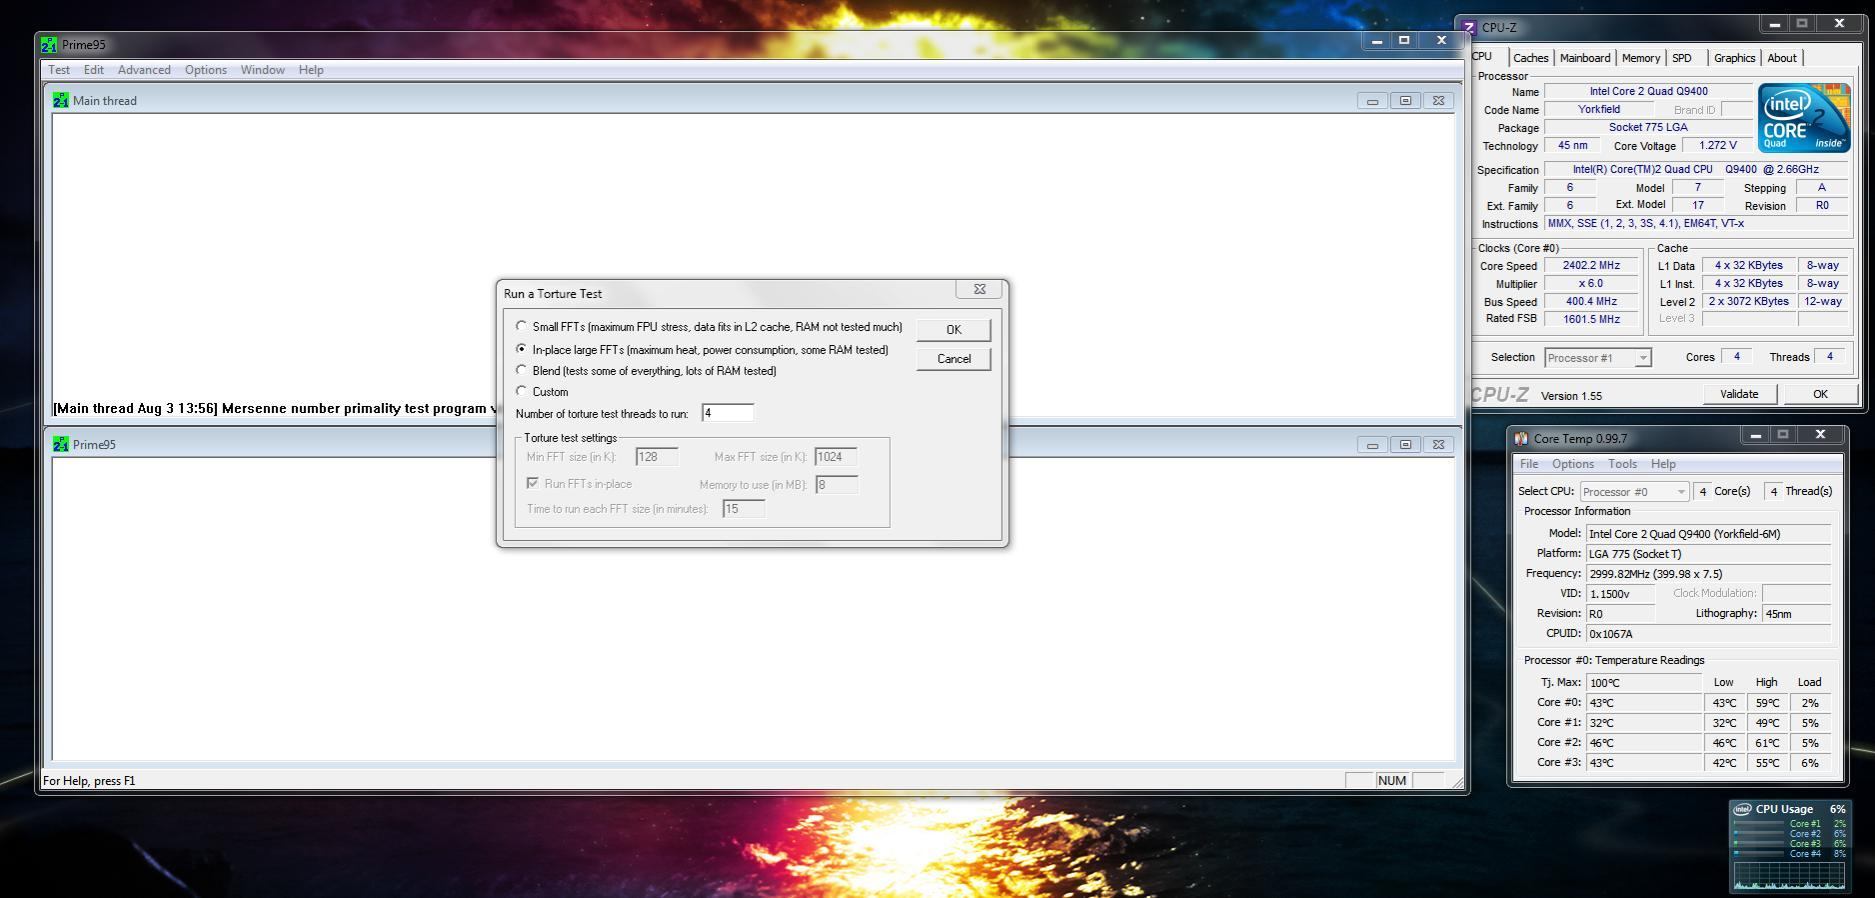Image resolution: width=1875 pixels, height=898 pixels.
Task: Open Prime95 Options menu
Action: 205,70
